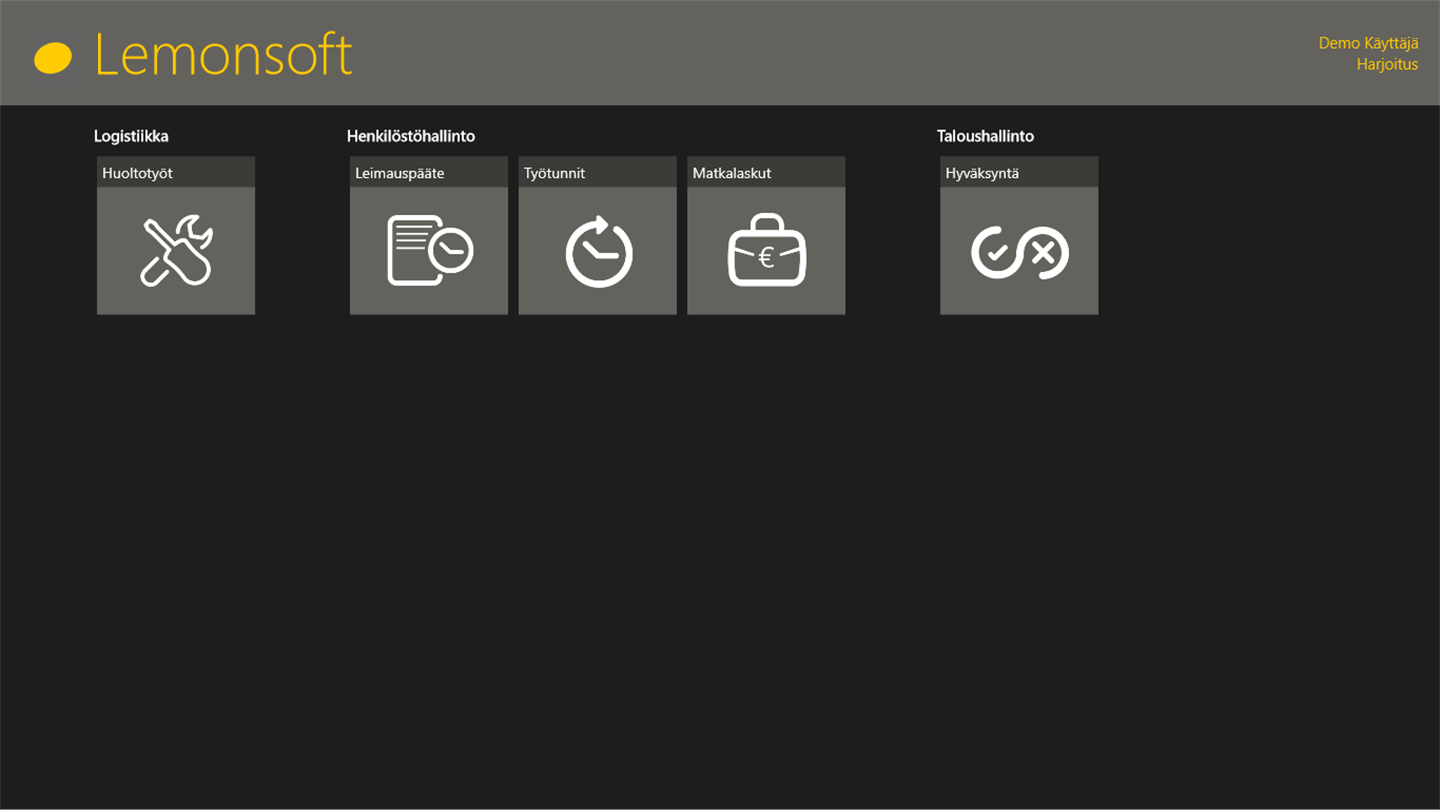1440x810 pixels.
Task: Open the Hyväksyntä check and cross icon
Action: [1019, 252]
